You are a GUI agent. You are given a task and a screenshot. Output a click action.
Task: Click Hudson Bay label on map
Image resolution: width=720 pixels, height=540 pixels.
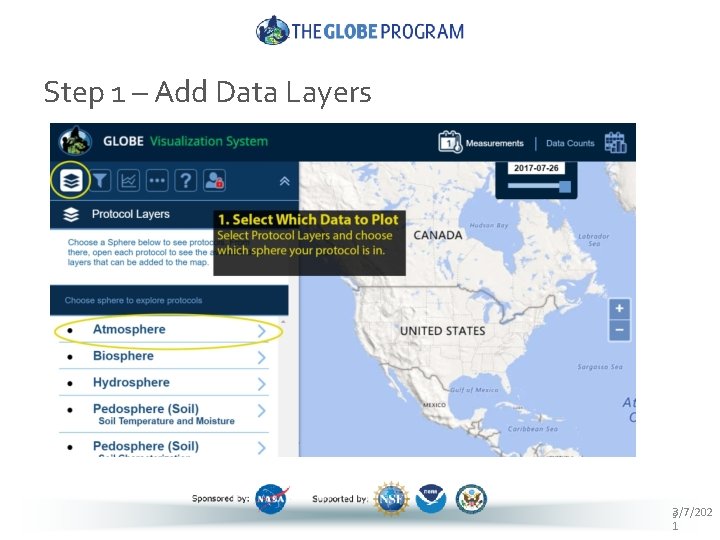[489, 225]
